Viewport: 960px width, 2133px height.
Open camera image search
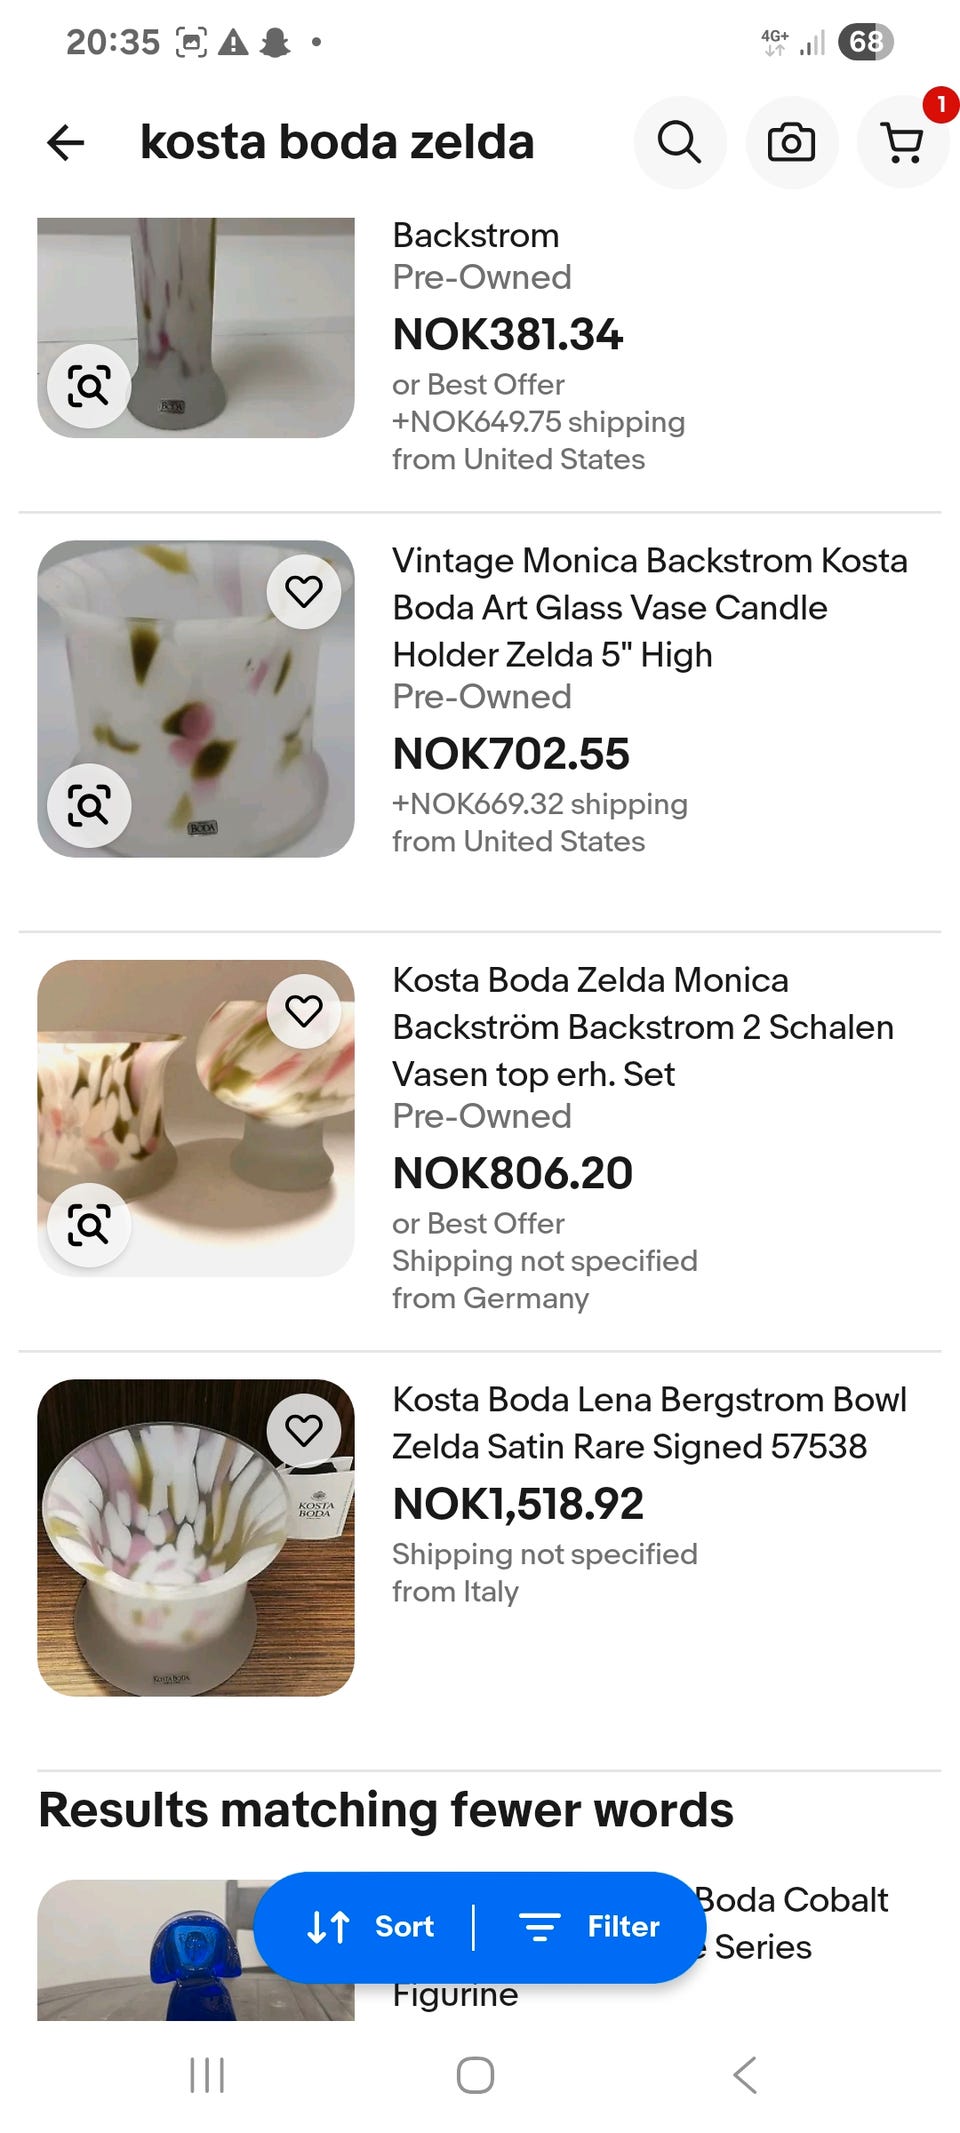(791, 142)
